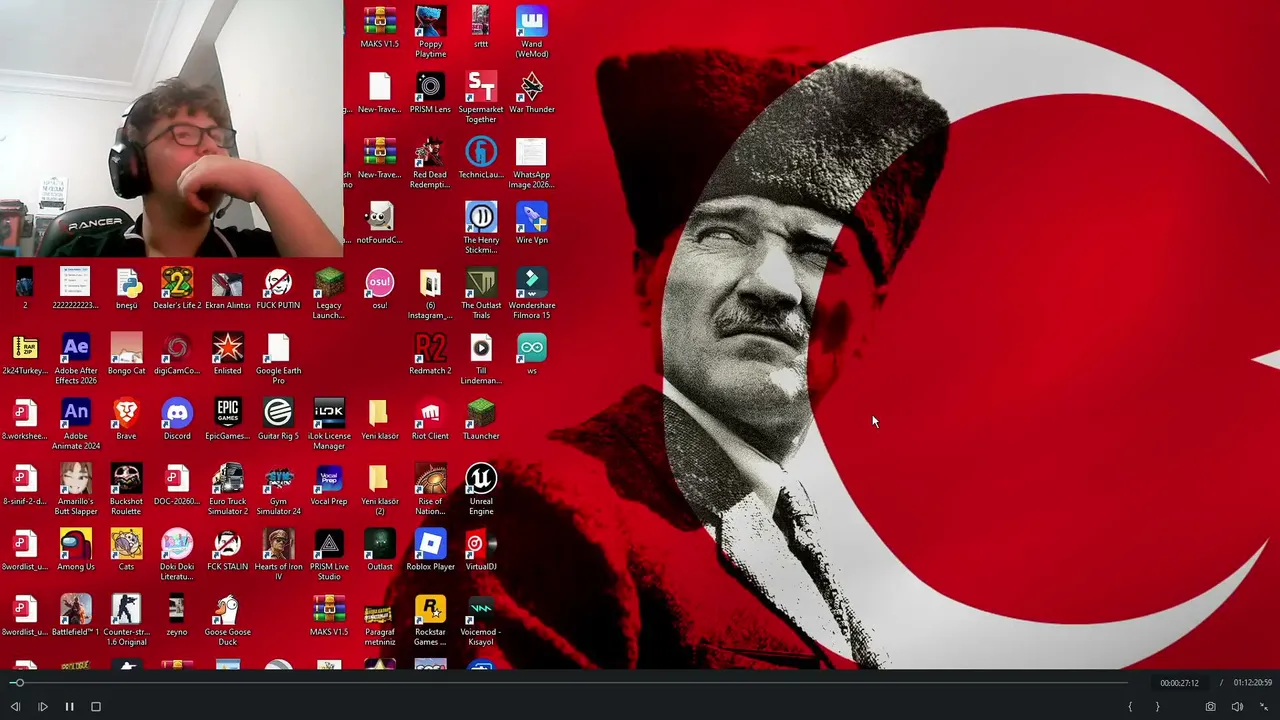Click the digiCamControl desktop icon
The image size is (1280, 720).
(177, 354)
